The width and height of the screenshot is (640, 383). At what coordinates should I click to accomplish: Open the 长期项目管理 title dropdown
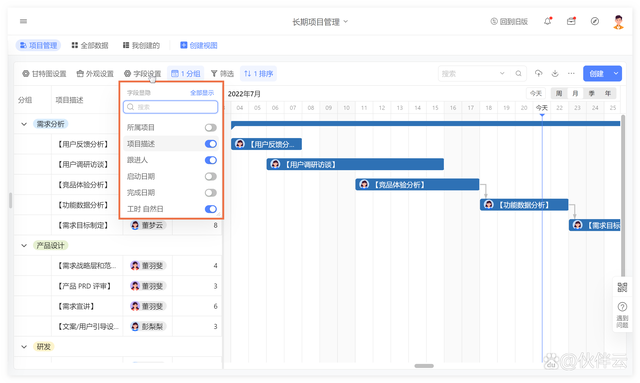click(320, 22)
